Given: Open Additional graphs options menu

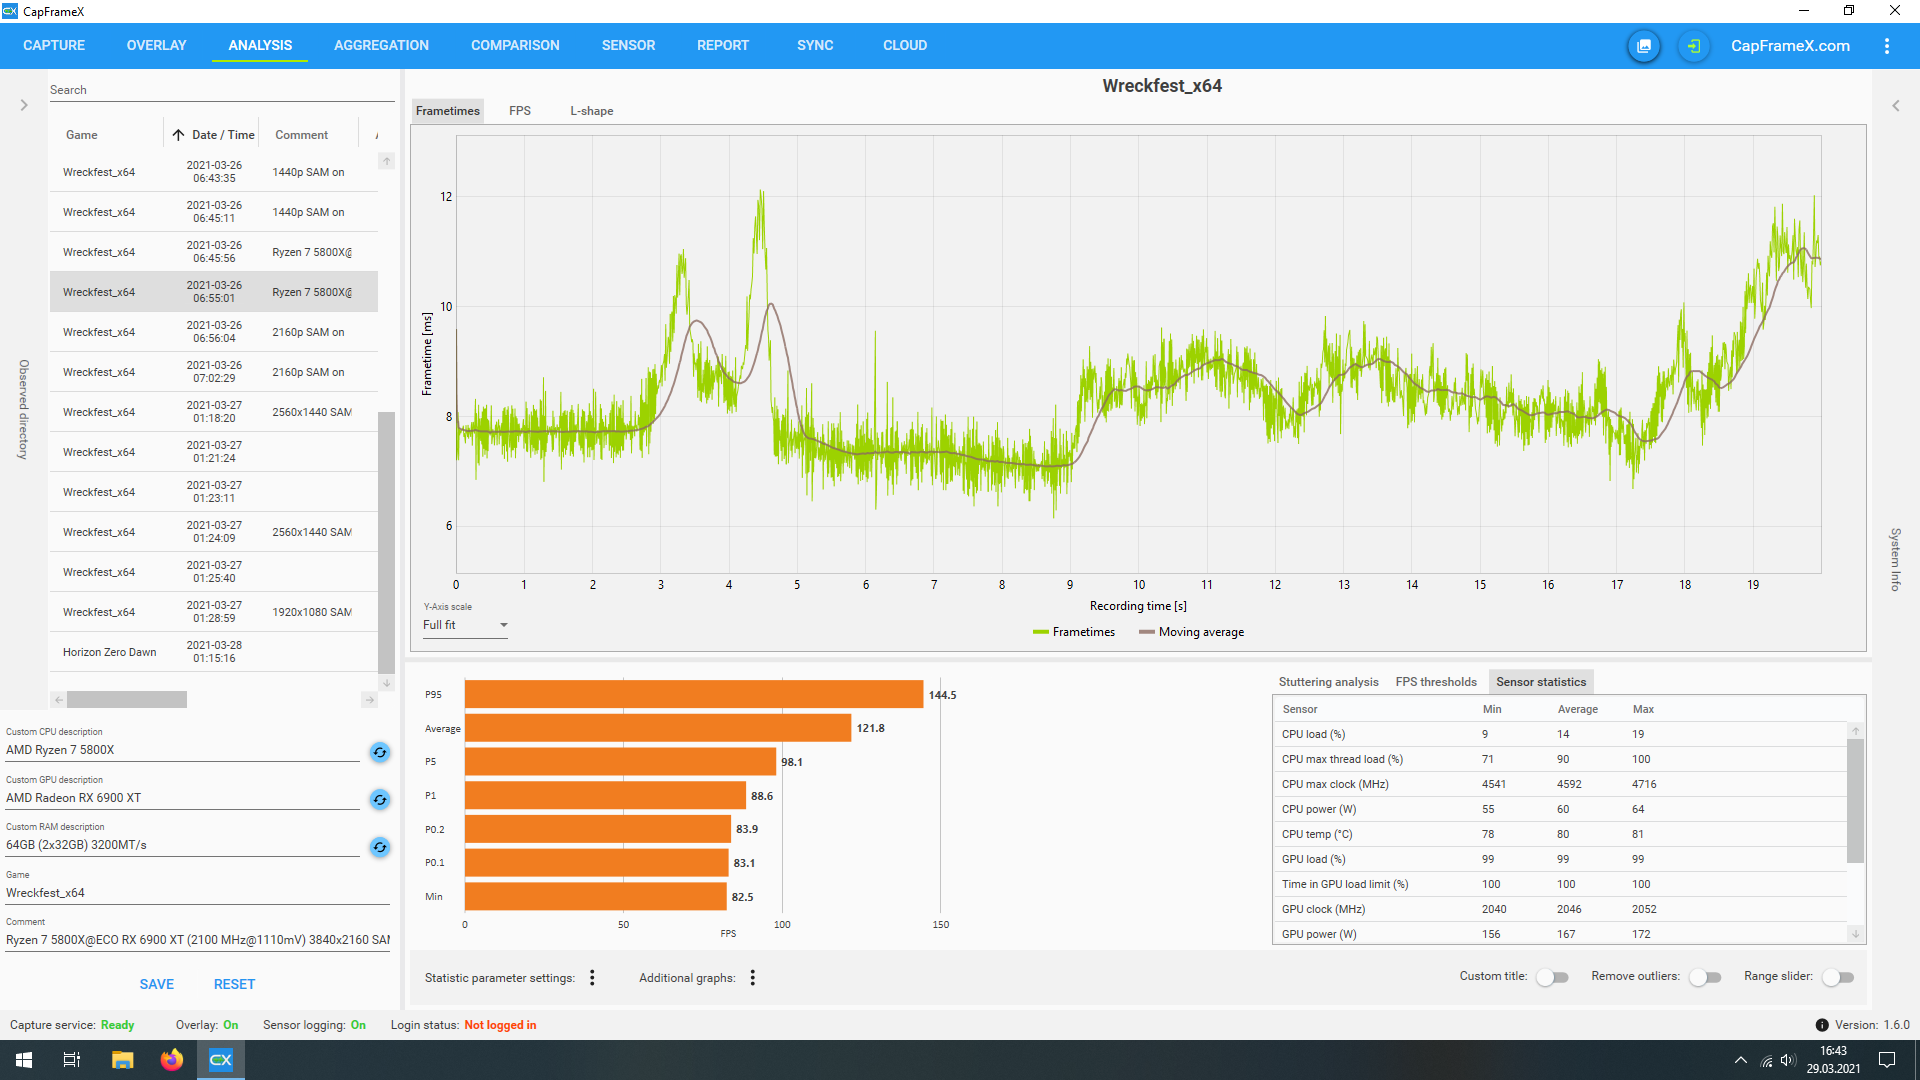Looking at the screenshot, I should pyautogui.click(x=753, y=978).
